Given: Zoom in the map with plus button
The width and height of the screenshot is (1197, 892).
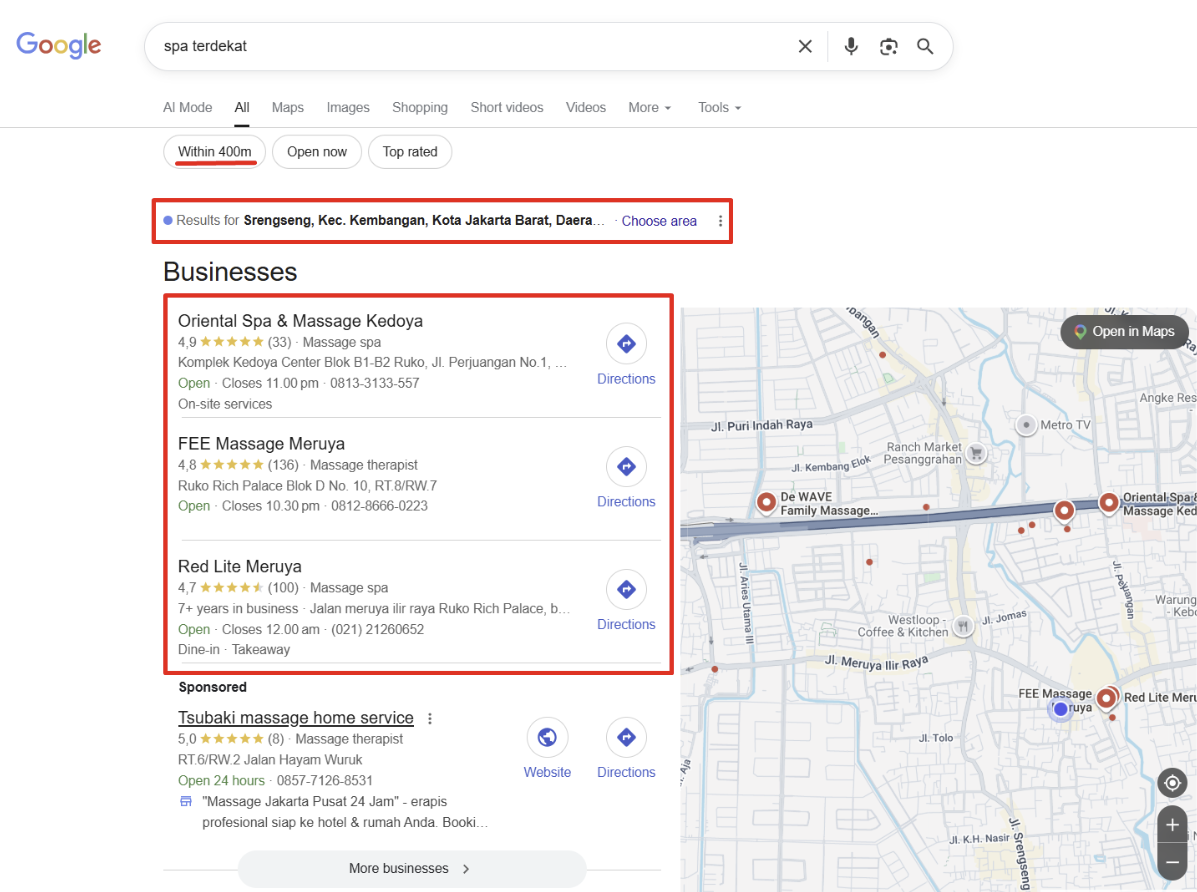Looking at the screenshot, I should (1172, 825).
